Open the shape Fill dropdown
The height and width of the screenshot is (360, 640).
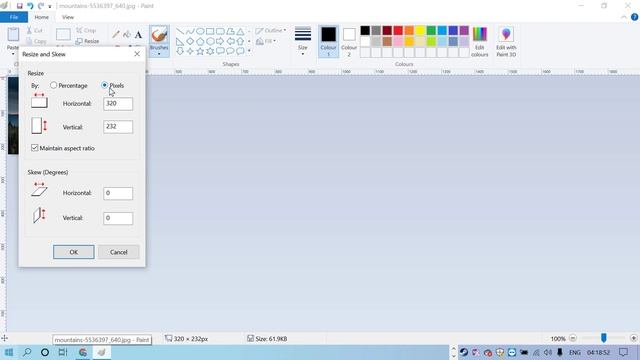(266, 41)
